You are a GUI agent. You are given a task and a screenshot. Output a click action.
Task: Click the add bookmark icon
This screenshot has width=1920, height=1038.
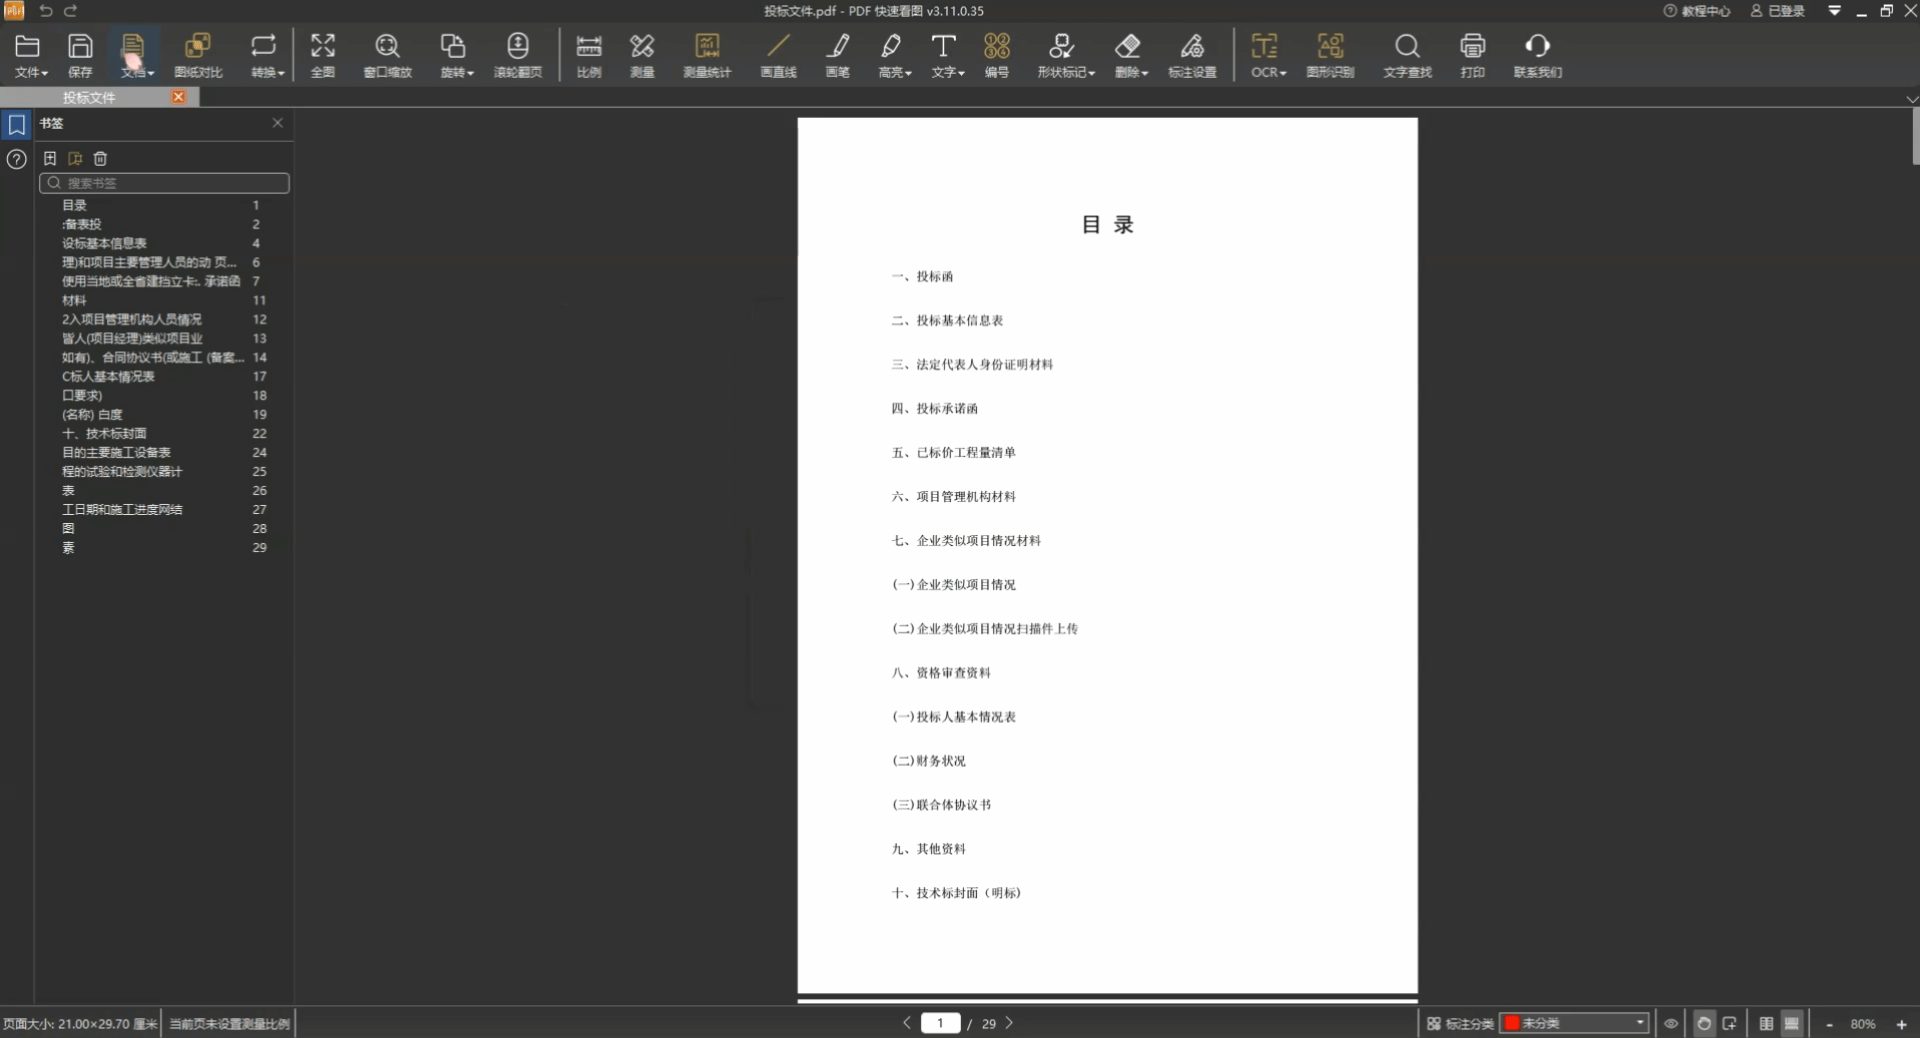tap(50, 158)
